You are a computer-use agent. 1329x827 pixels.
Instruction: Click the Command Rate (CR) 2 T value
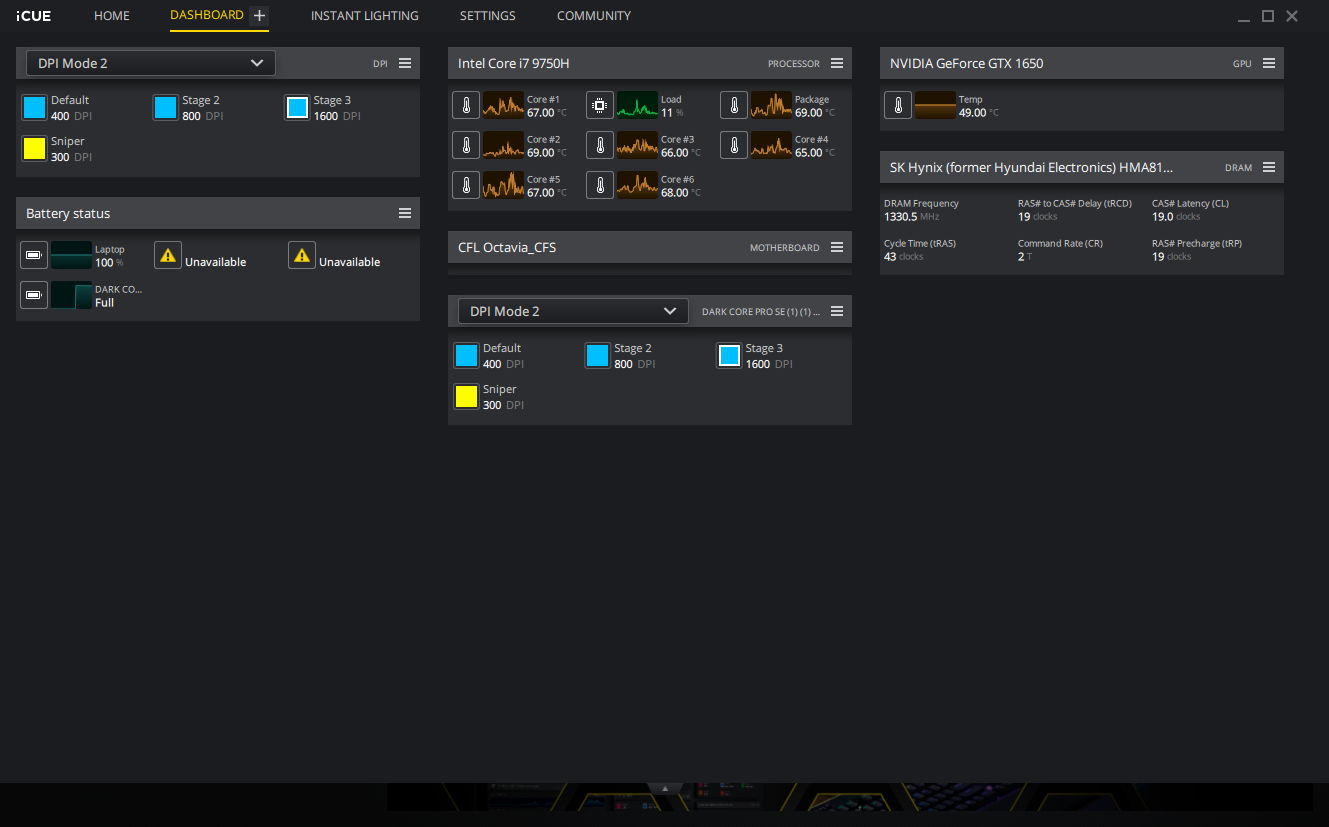pos(1025,256)
